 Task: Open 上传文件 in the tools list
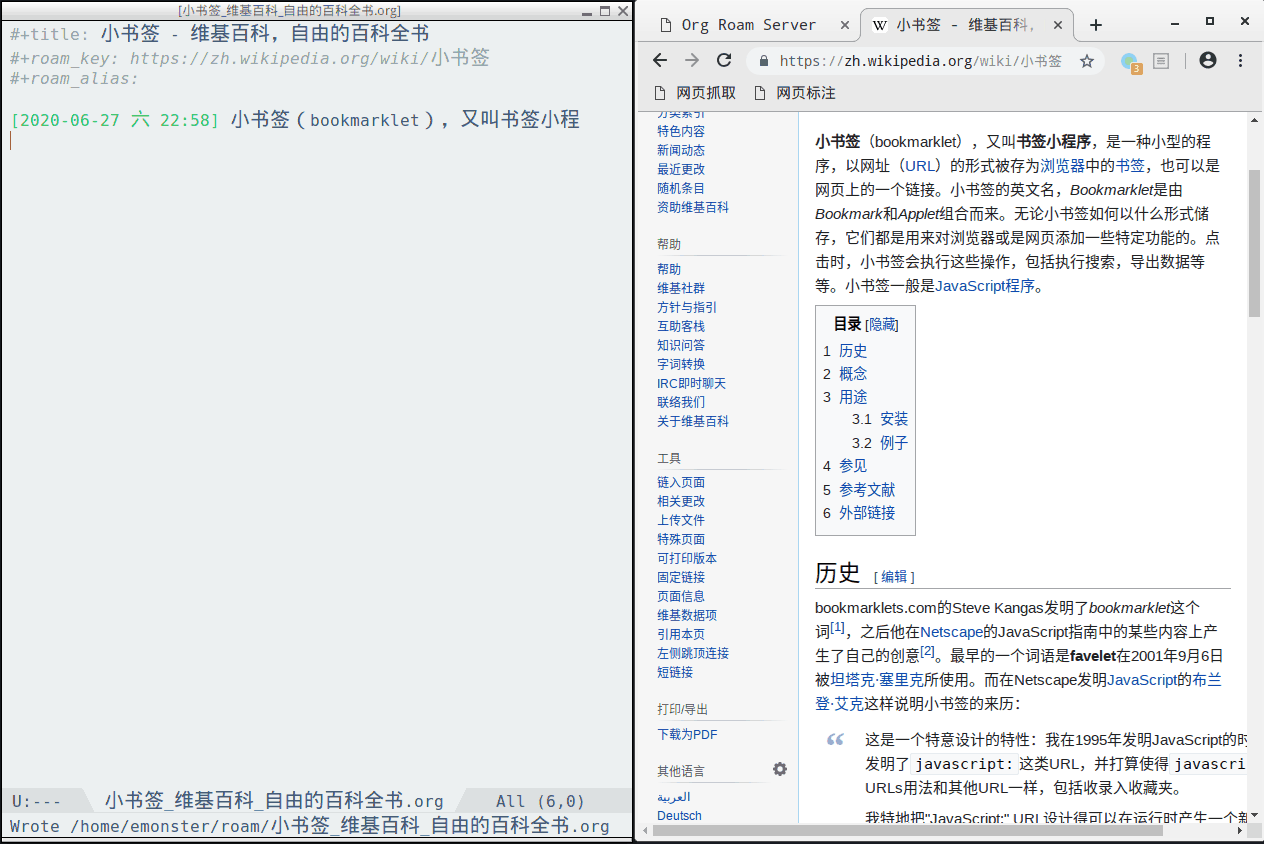click(681, 520)
